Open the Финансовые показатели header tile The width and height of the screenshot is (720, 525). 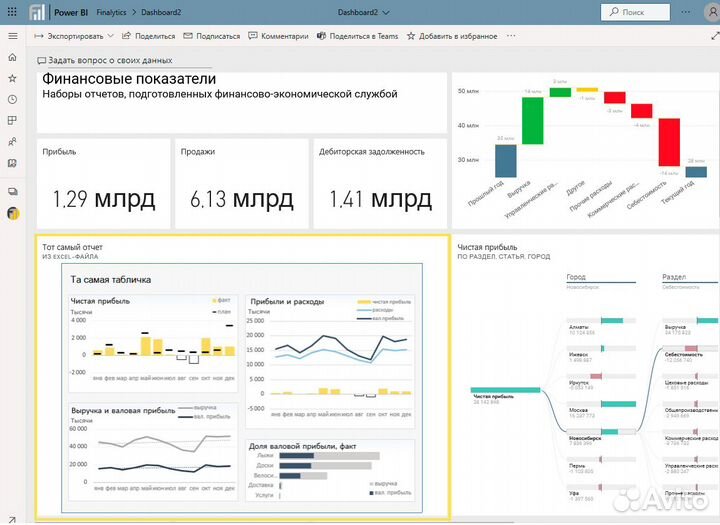[x=242, y=102]
